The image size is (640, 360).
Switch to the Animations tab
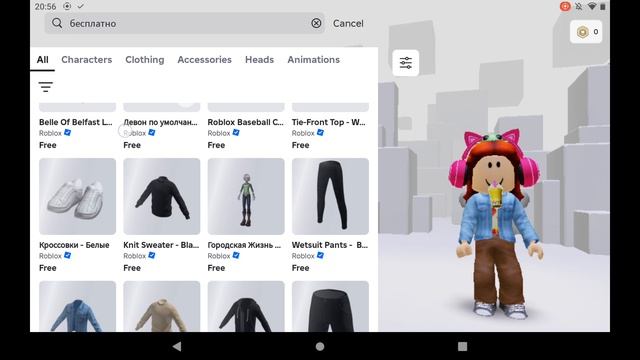pos(313,60)
